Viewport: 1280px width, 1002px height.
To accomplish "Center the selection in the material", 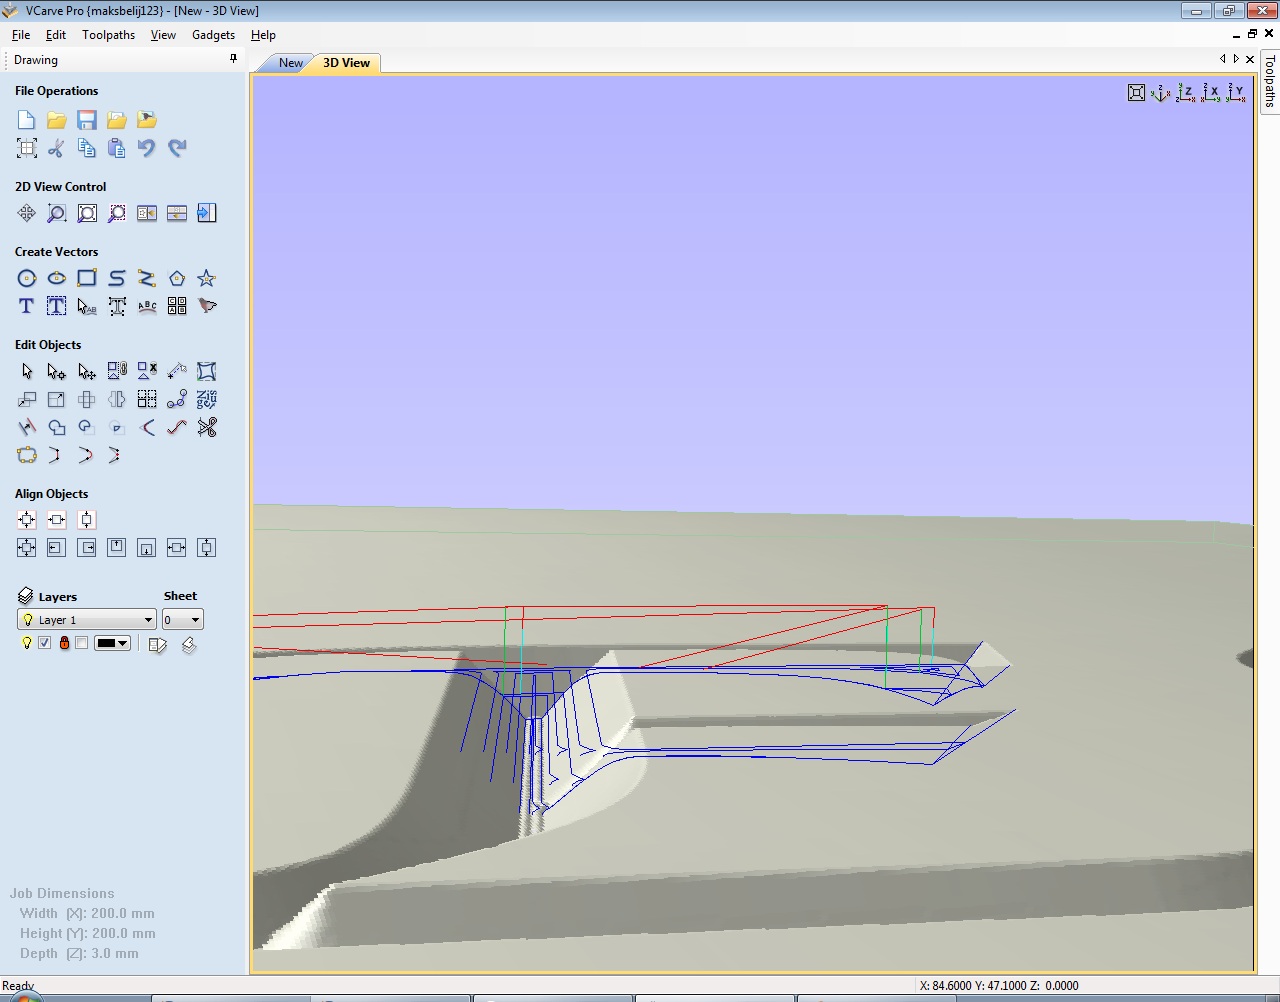I will [27, 520].
